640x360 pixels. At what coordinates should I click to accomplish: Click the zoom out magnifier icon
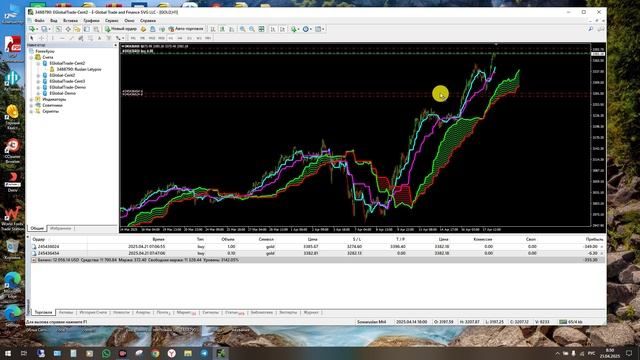(252, 29)
